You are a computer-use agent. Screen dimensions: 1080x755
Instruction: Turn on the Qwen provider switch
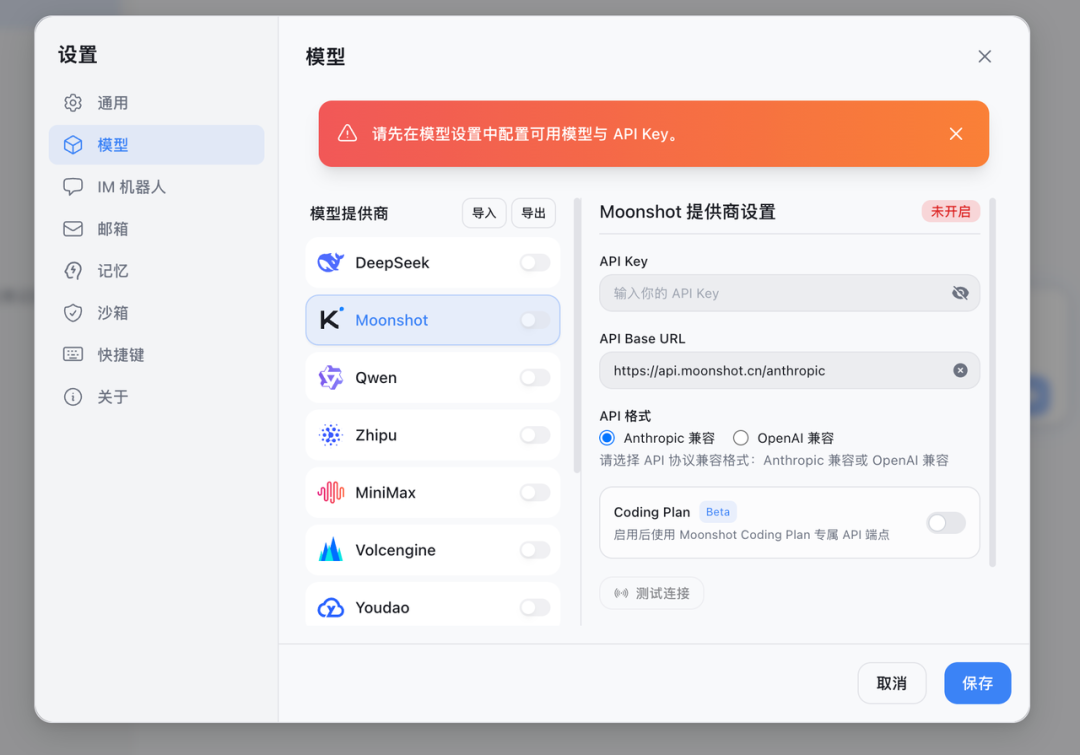[x=535, y=378]
